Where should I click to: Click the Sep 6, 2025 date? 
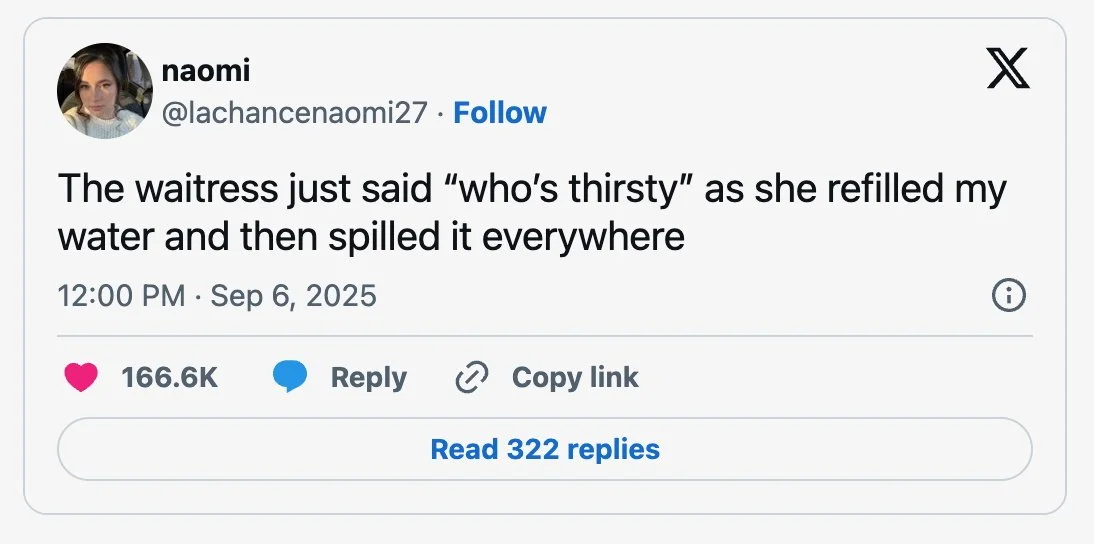point(294,296)
